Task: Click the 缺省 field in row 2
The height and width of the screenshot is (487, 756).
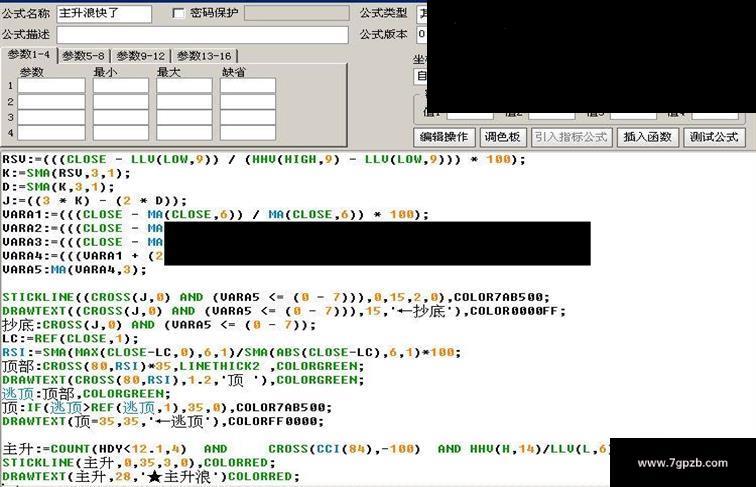Action: click(x=248, y=101)
